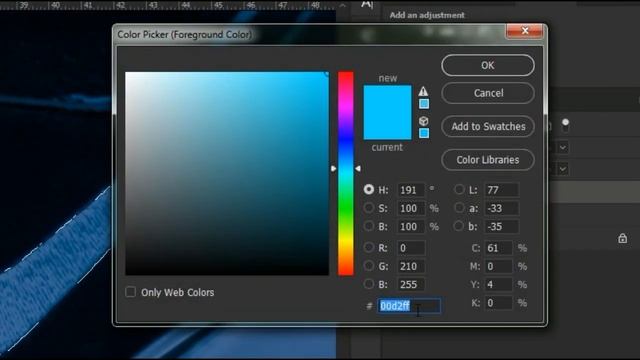Image resolution: width=640 pixels, height=360 pixels.
Task: Click inside the color saturation-brightness field
Action: (227, 173)
